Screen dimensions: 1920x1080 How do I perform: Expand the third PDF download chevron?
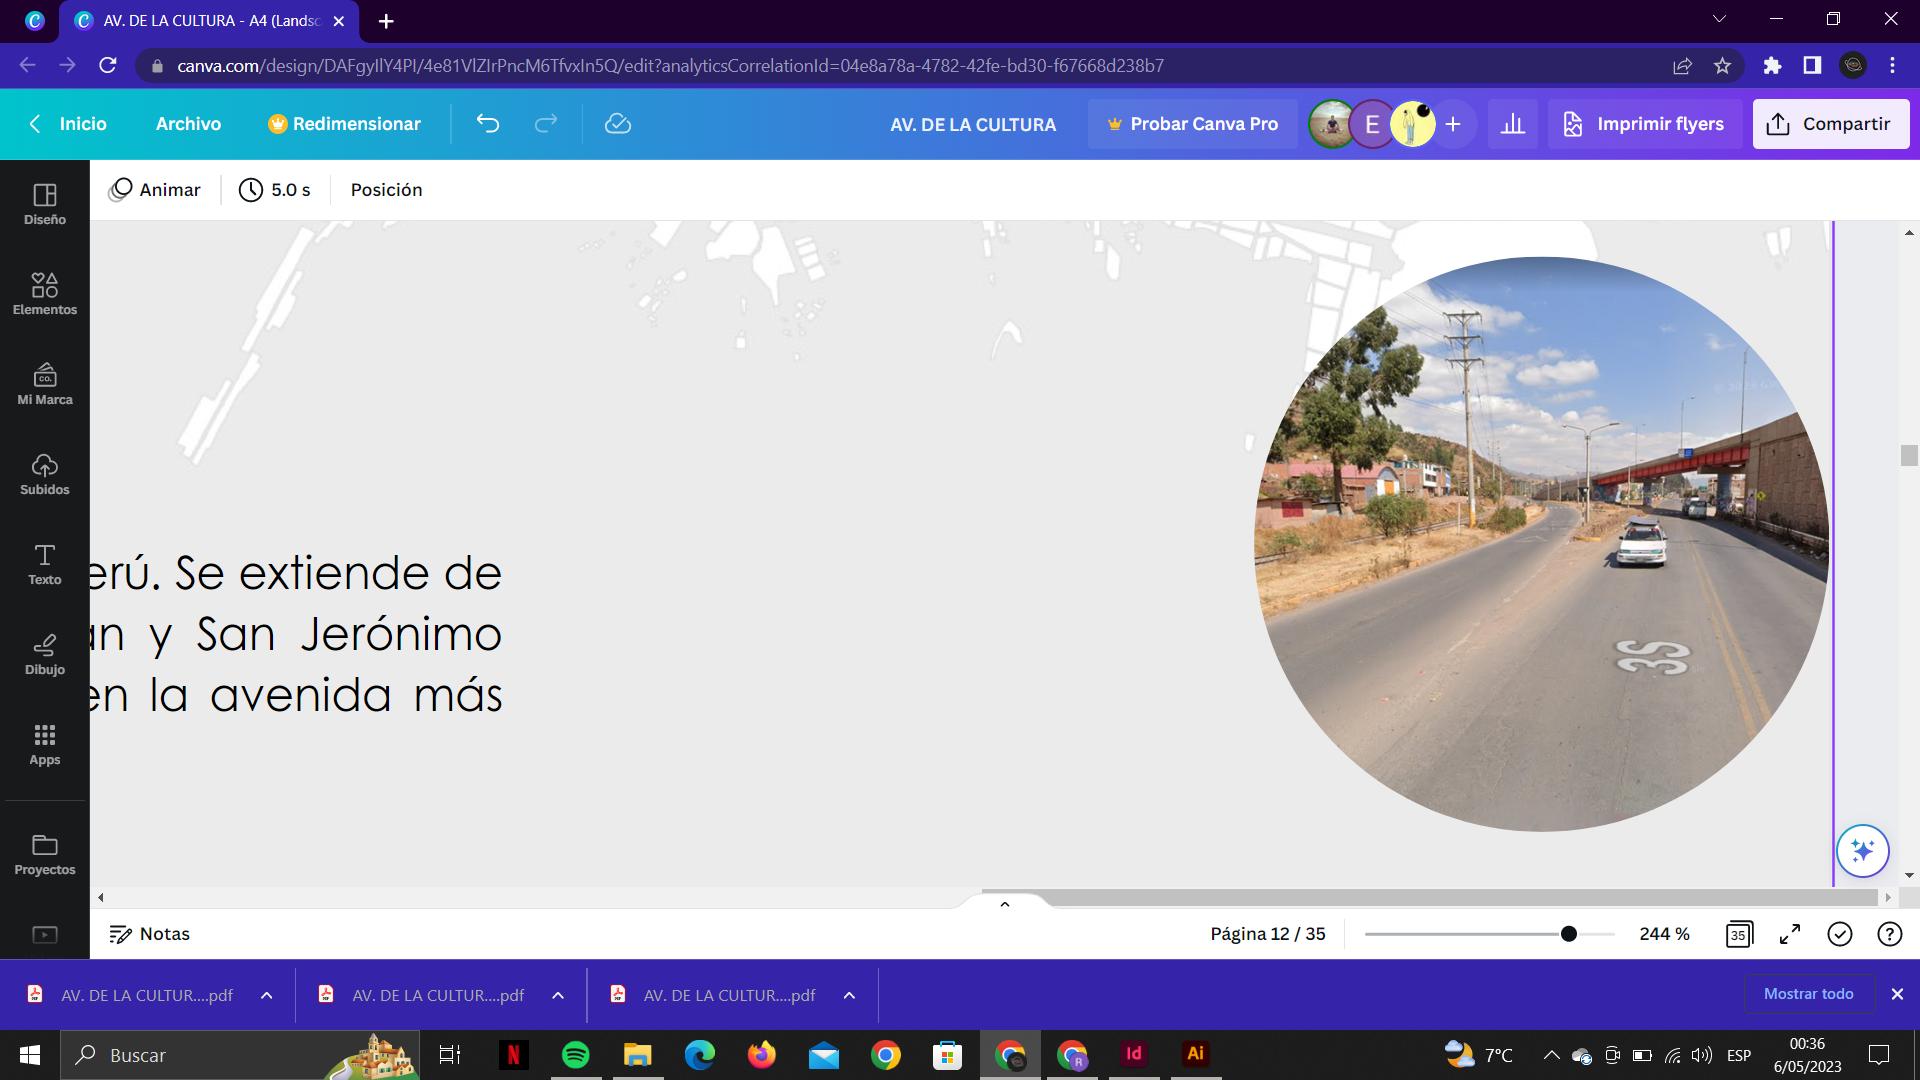[x=849, y=995]
